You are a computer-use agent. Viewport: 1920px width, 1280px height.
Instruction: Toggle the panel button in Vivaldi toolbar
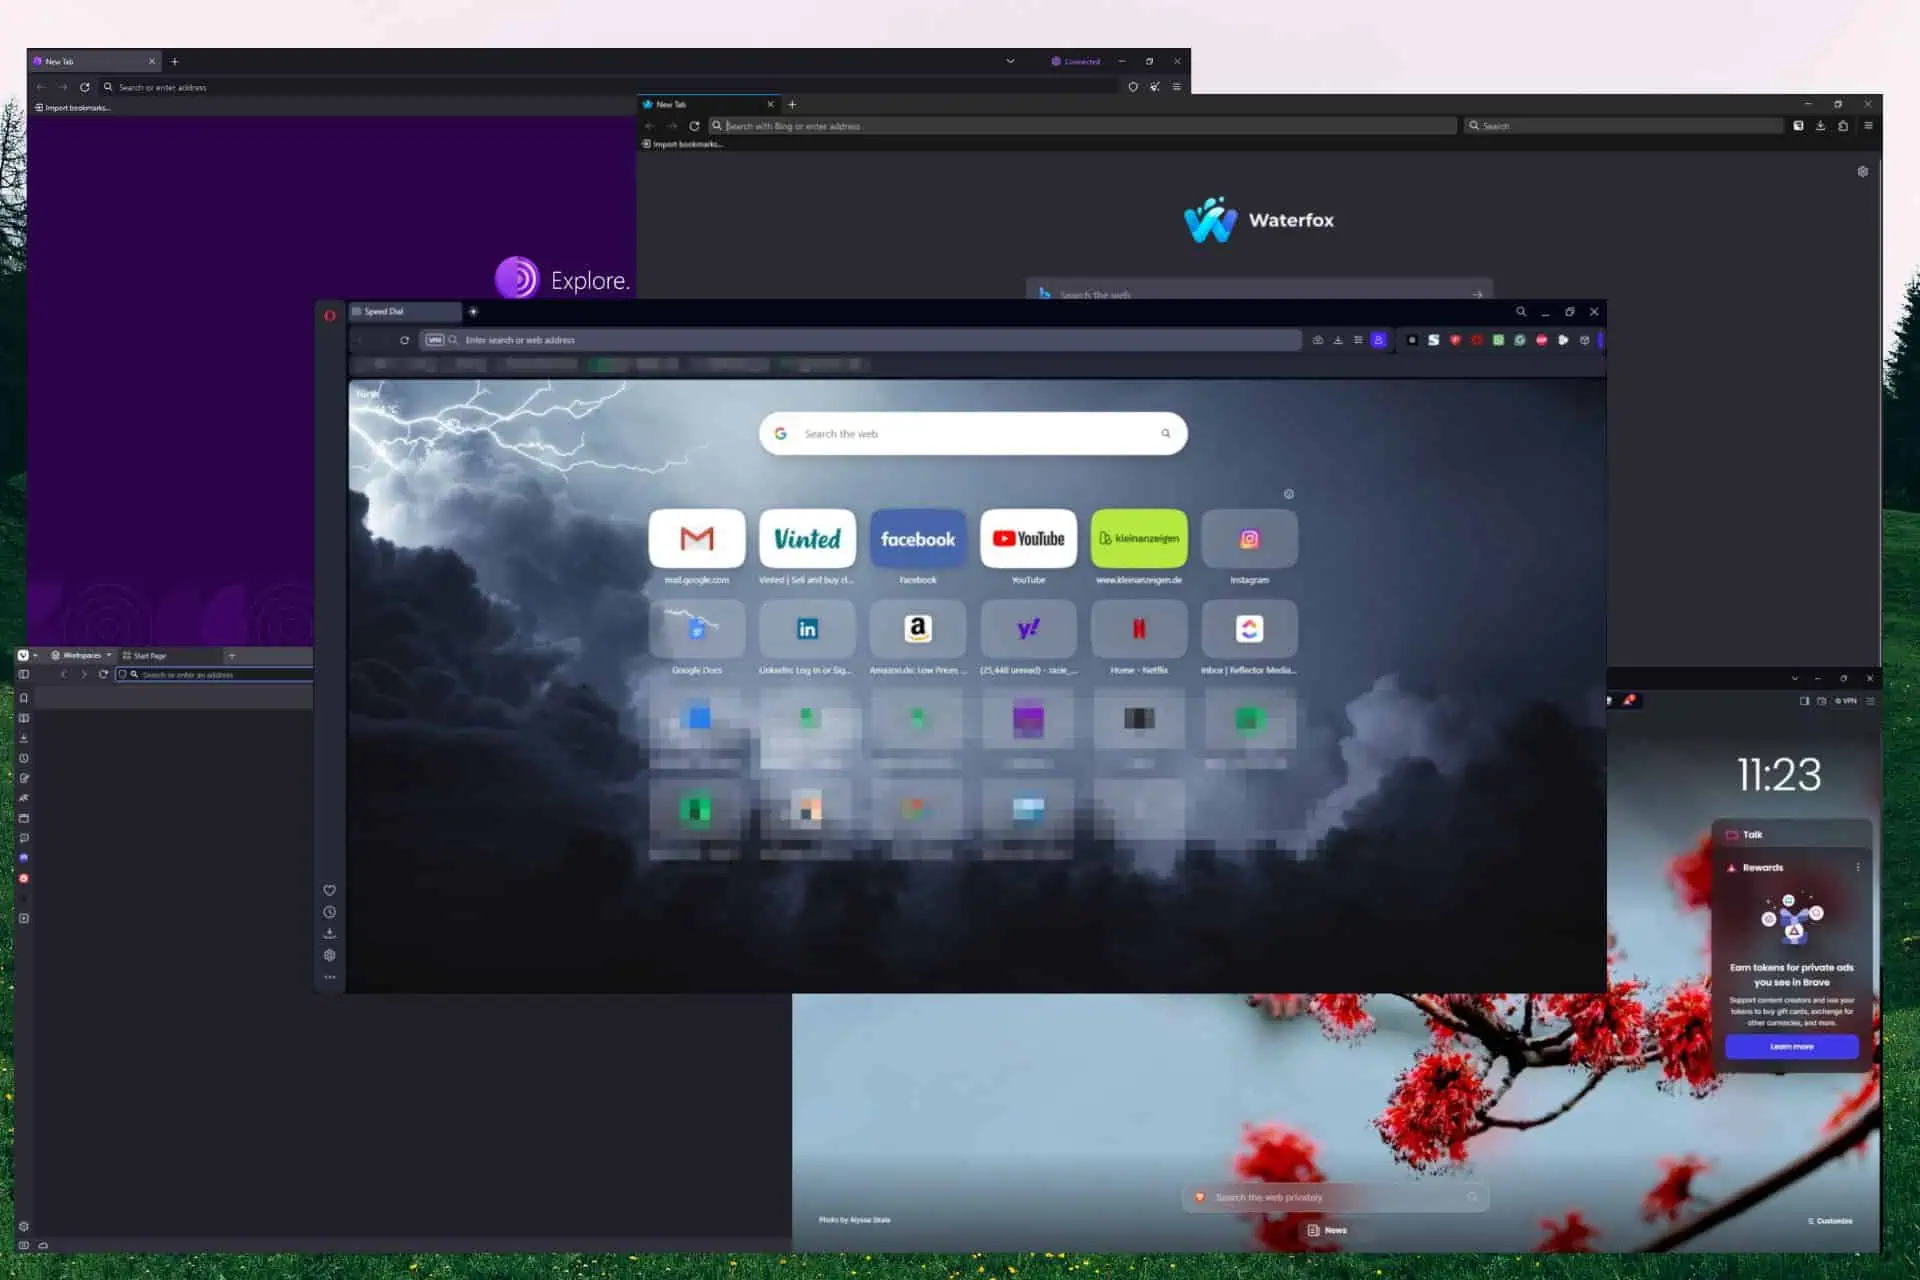[x=24, y=675]
